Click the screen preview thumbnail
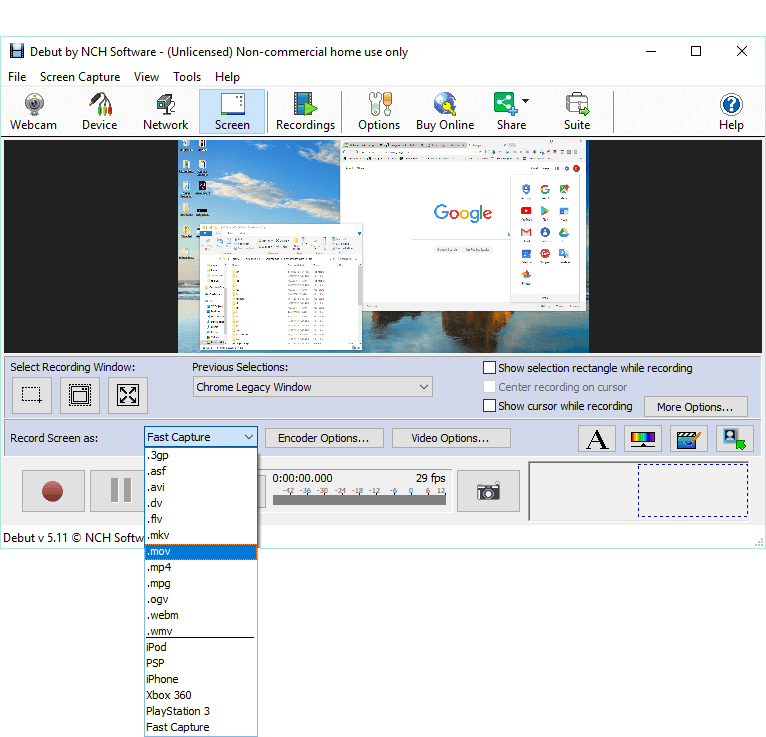The image size is (766, 737). click(383, 247)
